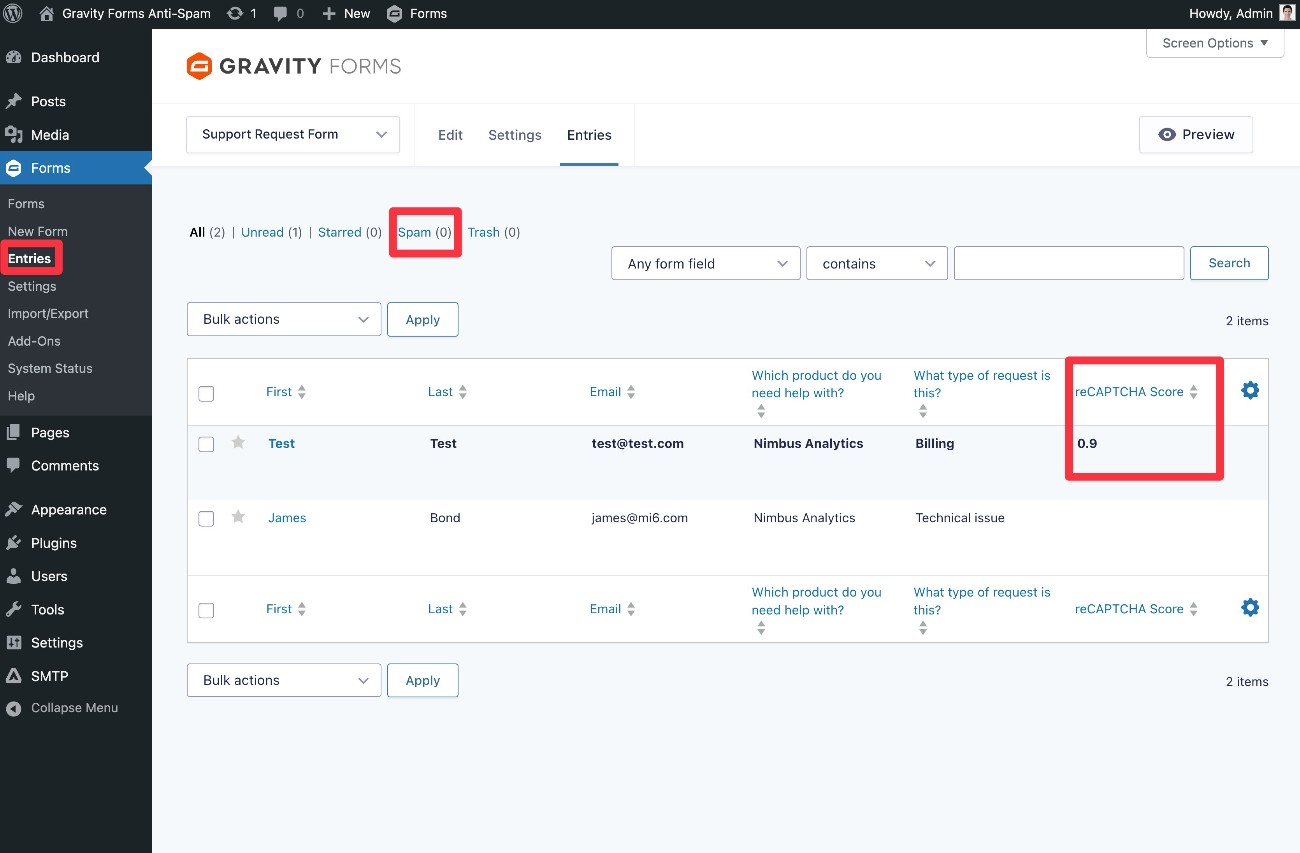
Task: Click the updates icon in admin bar
Action: 235,14
